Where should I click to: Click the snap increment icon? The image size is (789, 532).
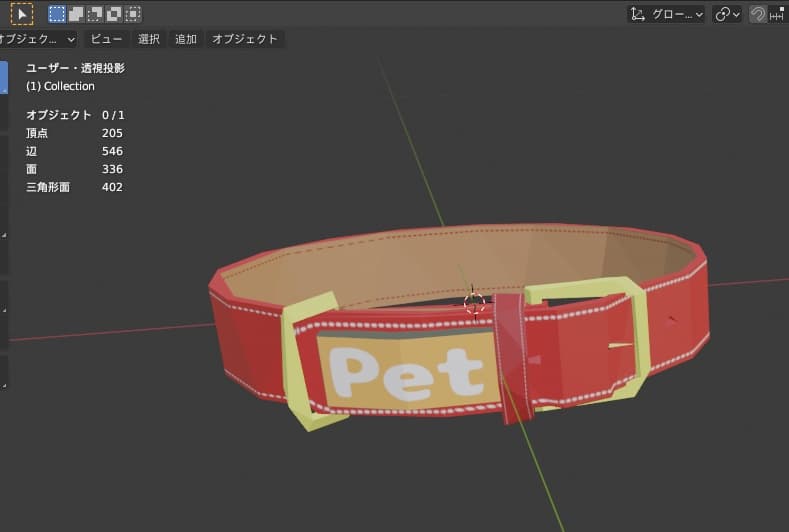coord(777,14)
